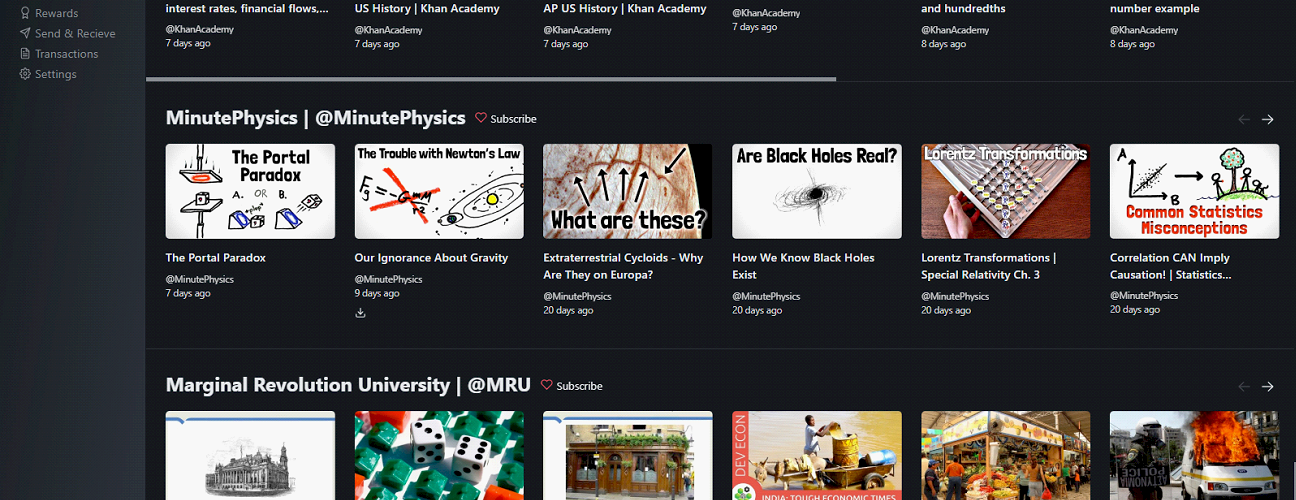Open @KhanAcademy under and hundredths video
The width and height of the screenshot is (1296, 500).
point(955,30)
